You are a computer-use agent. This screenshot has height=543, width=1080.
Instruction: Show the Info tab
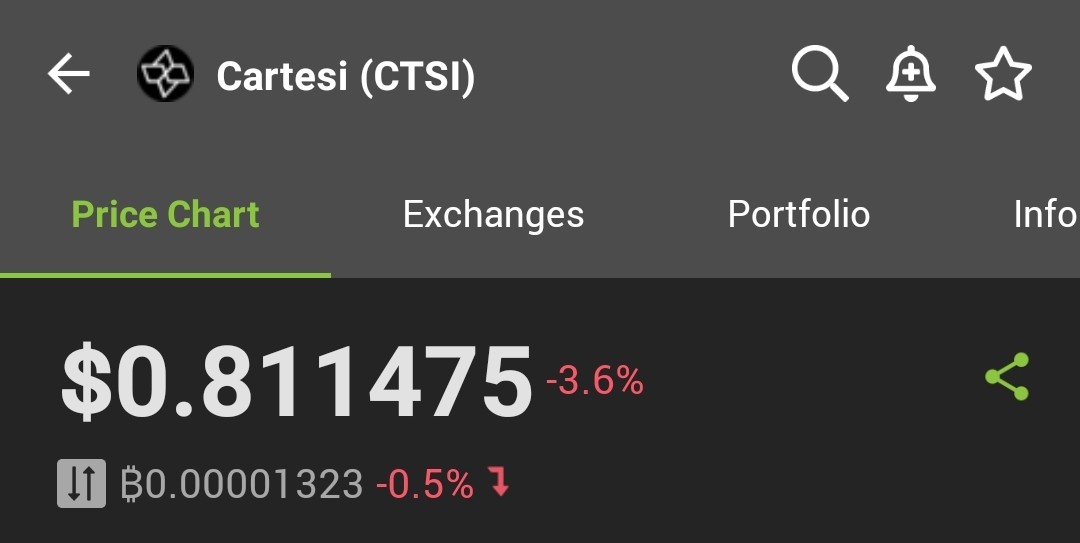1046,214
